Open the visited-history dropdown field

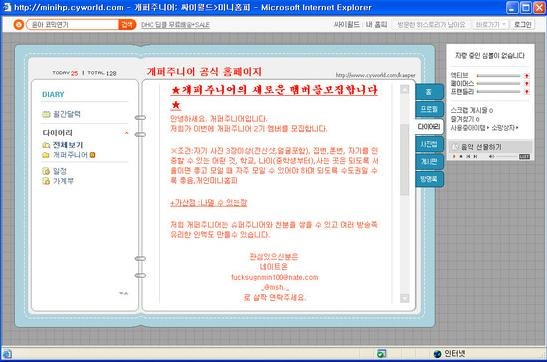431,25
